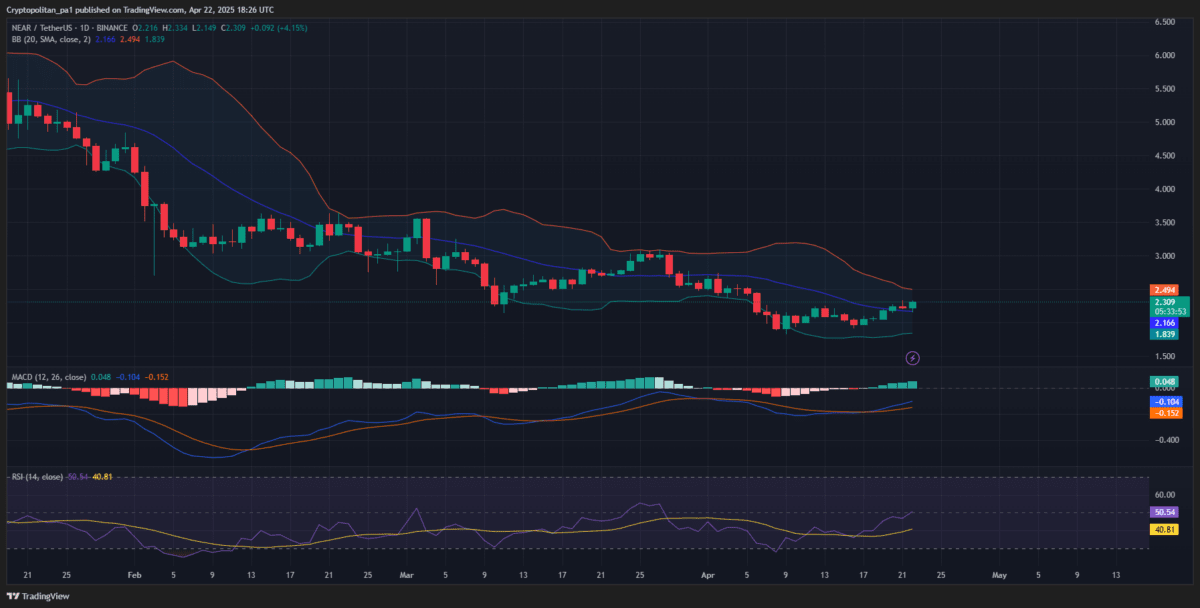The width and height of the screenshot is (1200, 608).
Task: Click the Apr label on the time axis
Action: pos(708,576)
